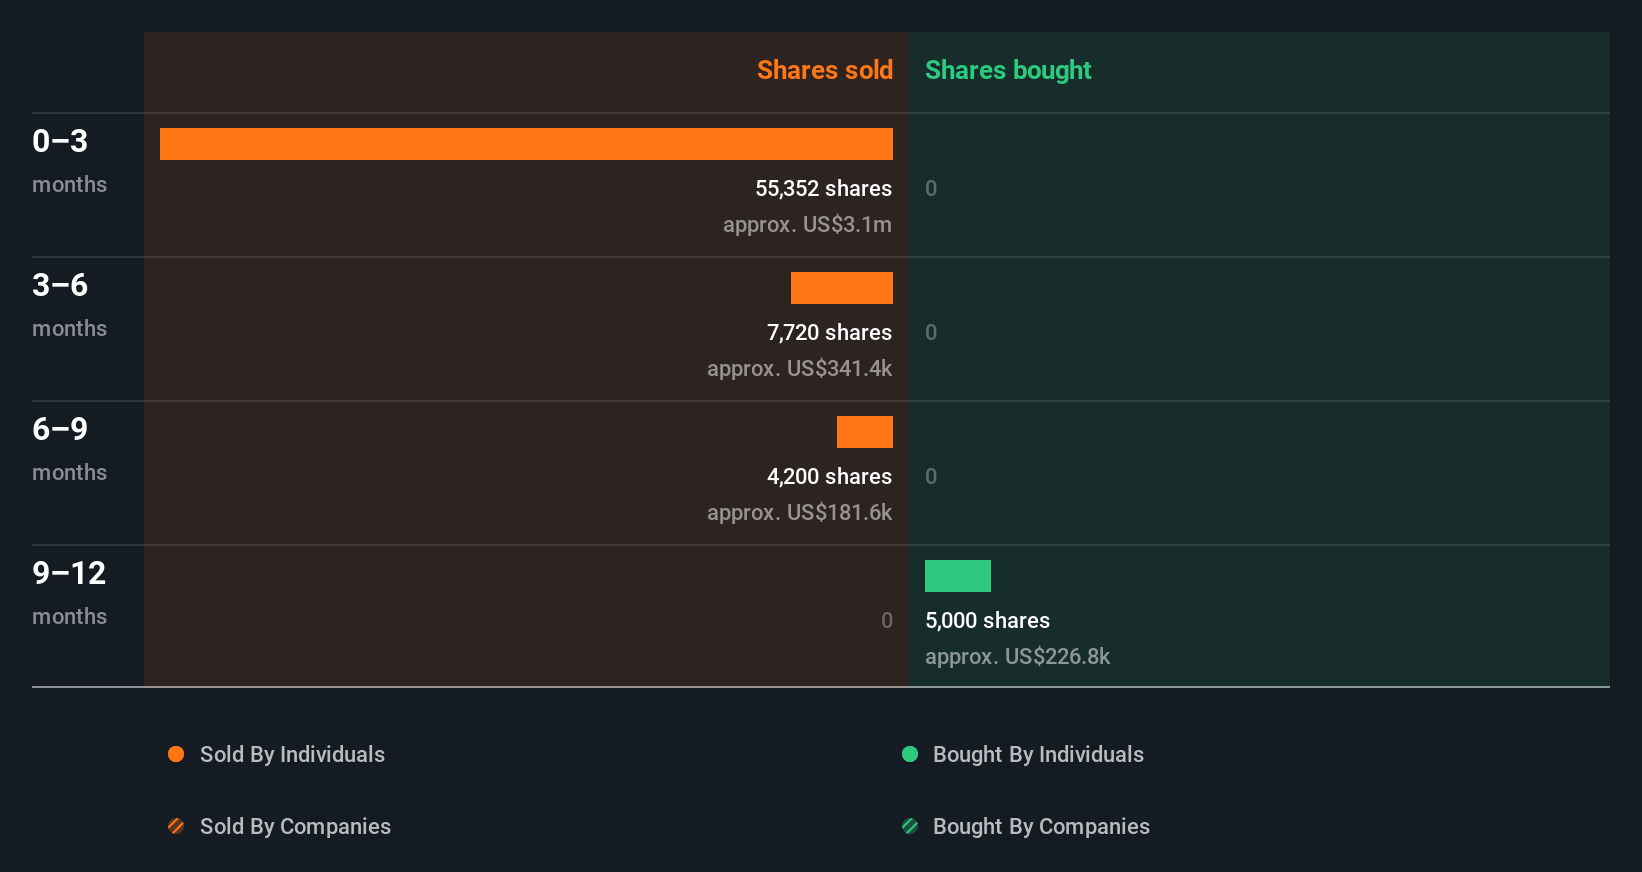1642x872 pixels.
Task: Click the approx. US$181.6k text
Action: coord(799,513)
